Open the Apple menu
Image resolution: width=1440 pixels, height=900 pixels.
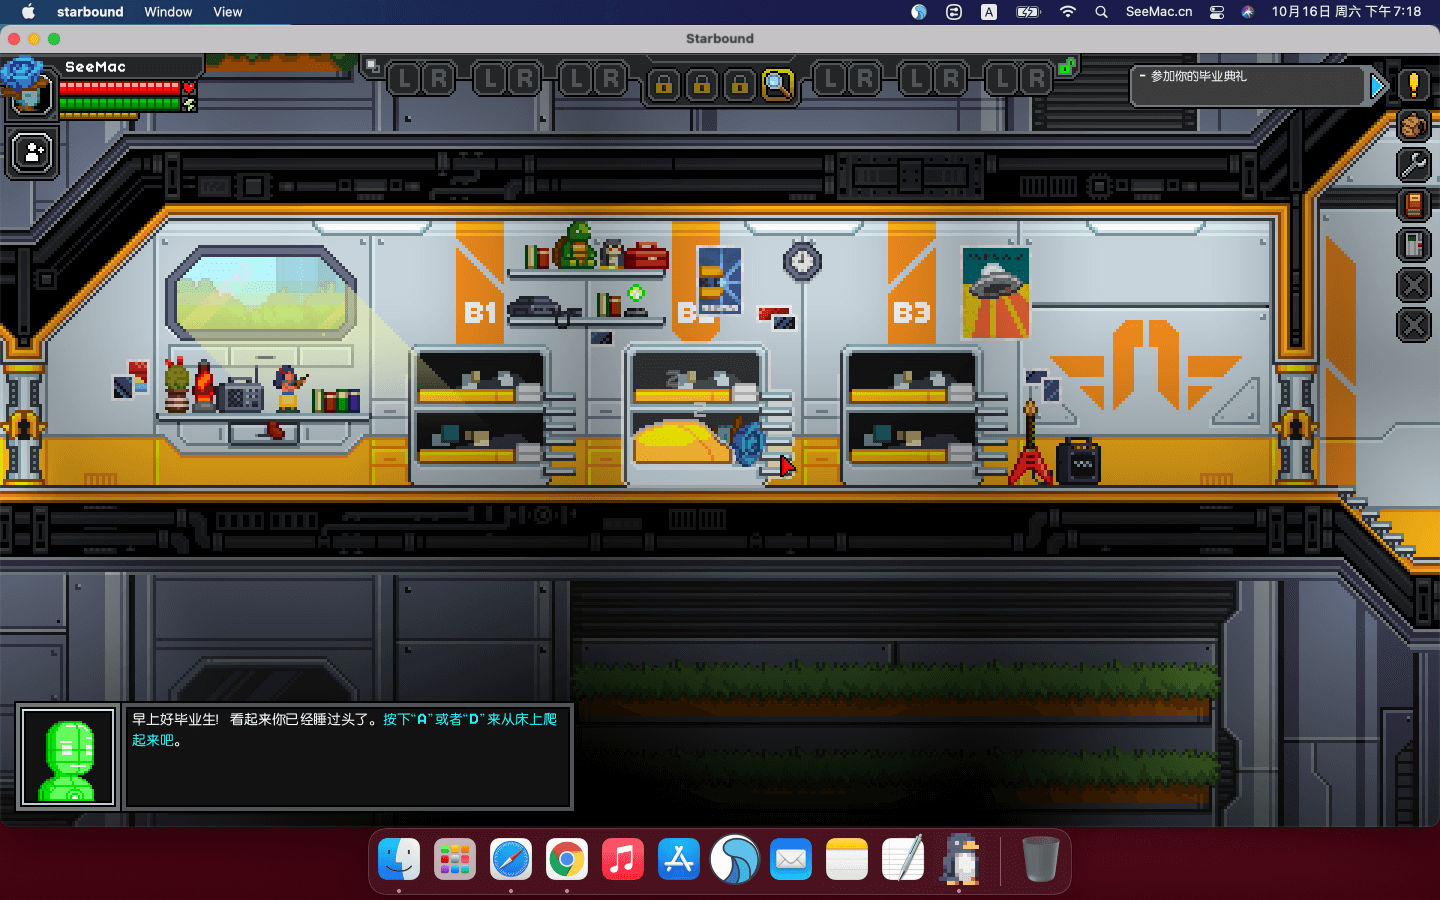click(x=28, y=12)
